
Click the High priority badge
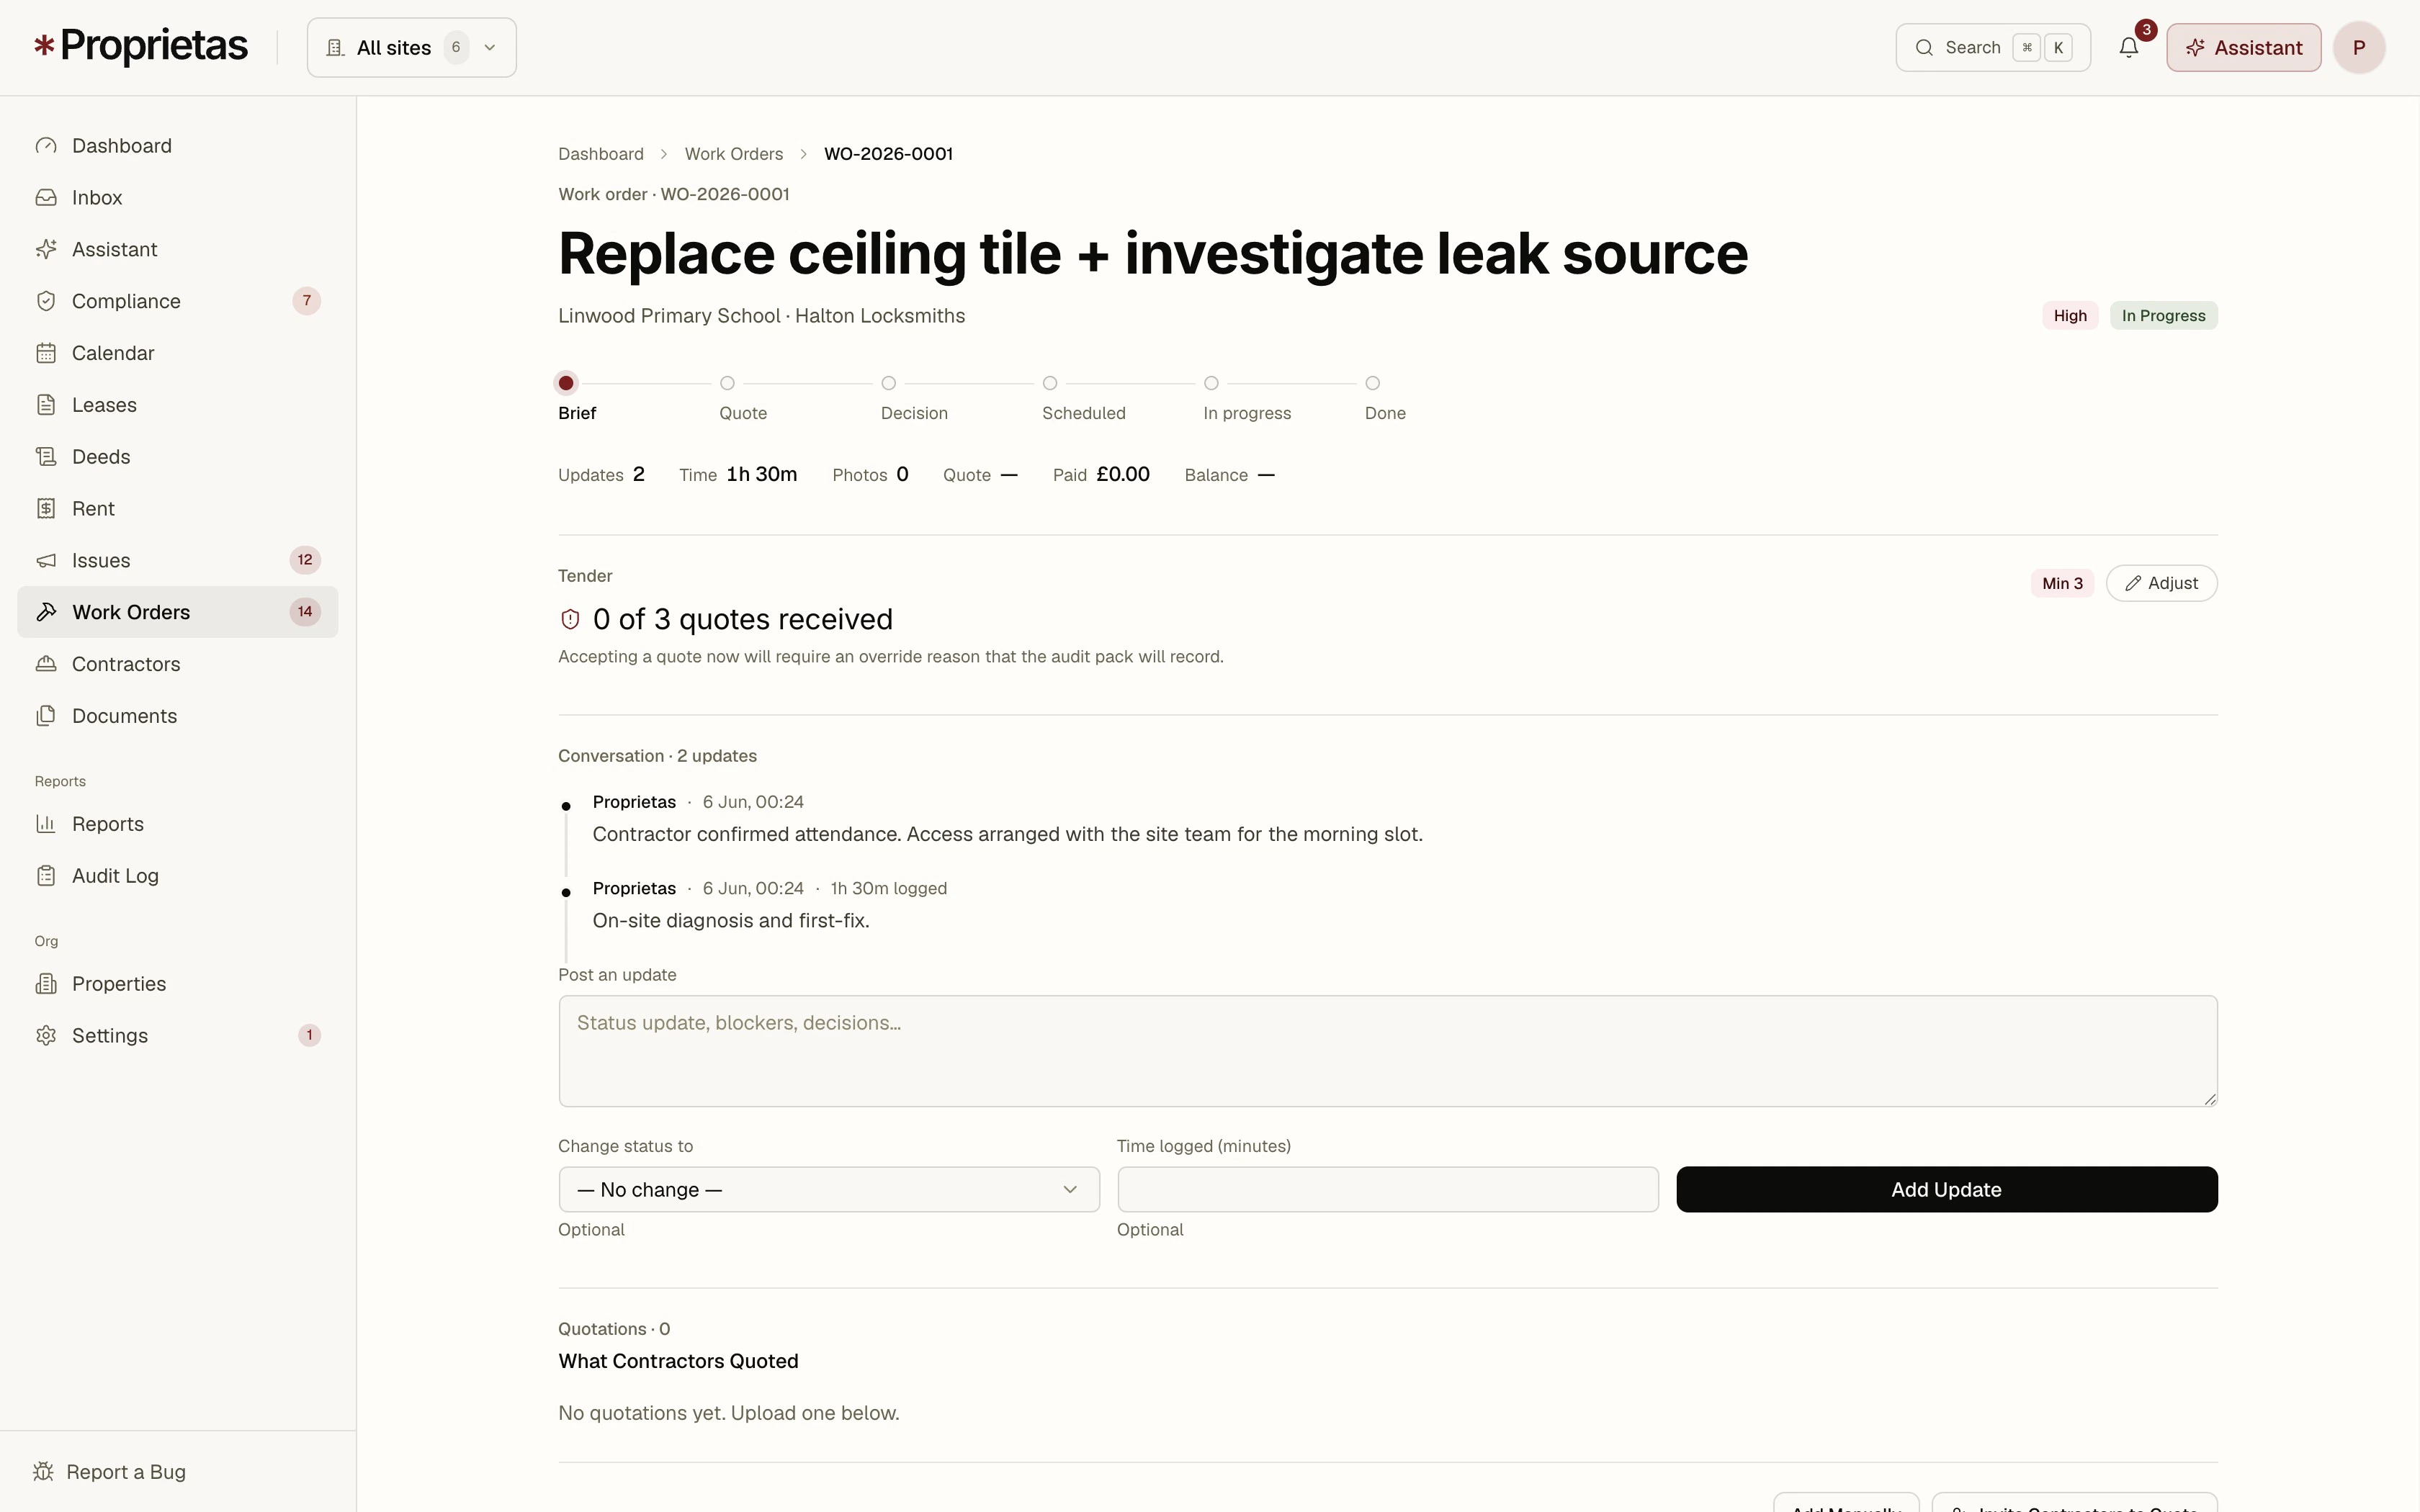coord(2070,316)
